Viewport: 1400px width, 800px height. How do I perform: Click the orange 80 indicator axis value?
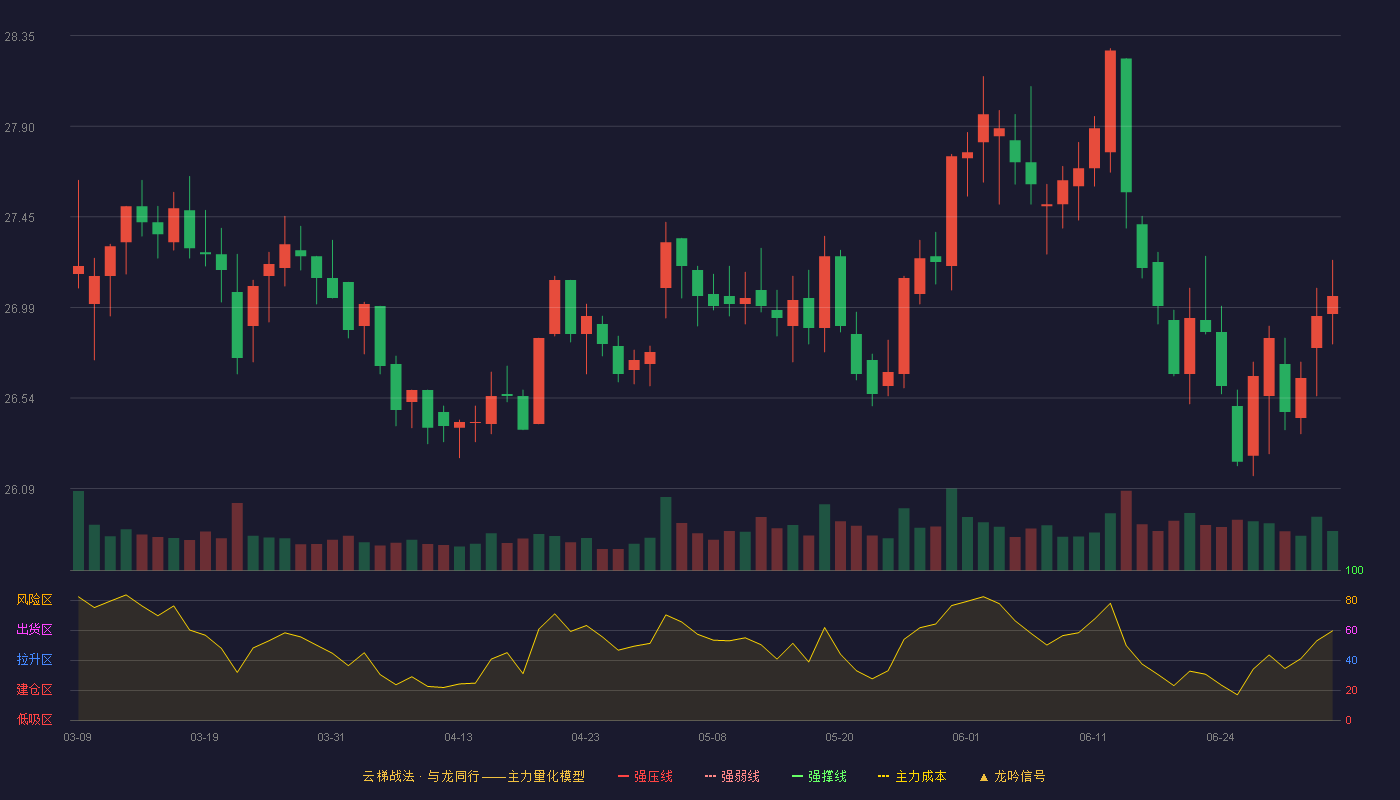pos(1351,600)
